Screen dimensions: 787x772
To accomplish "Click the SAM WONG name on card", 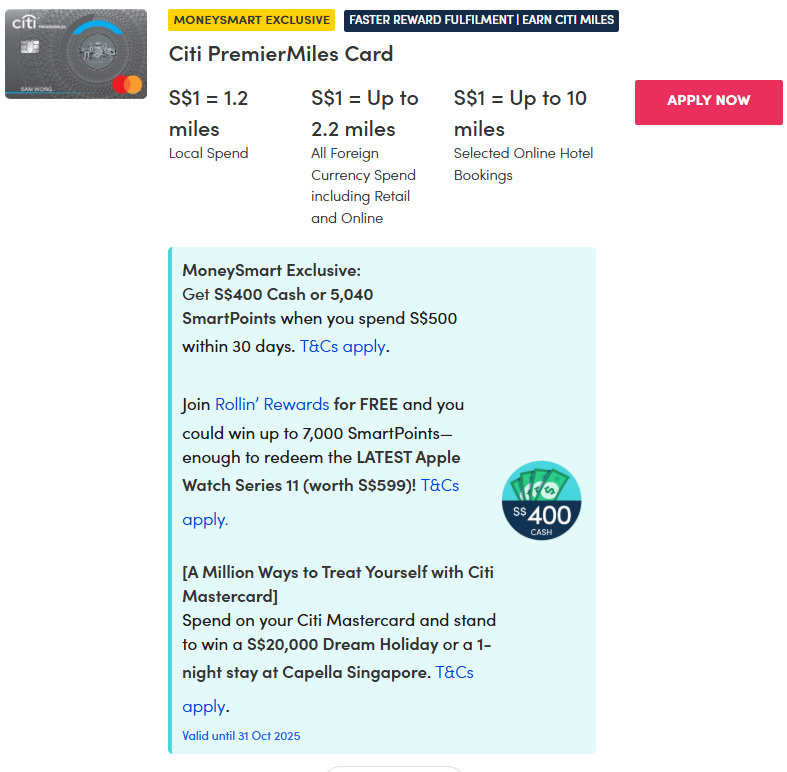I will [23, 90].
